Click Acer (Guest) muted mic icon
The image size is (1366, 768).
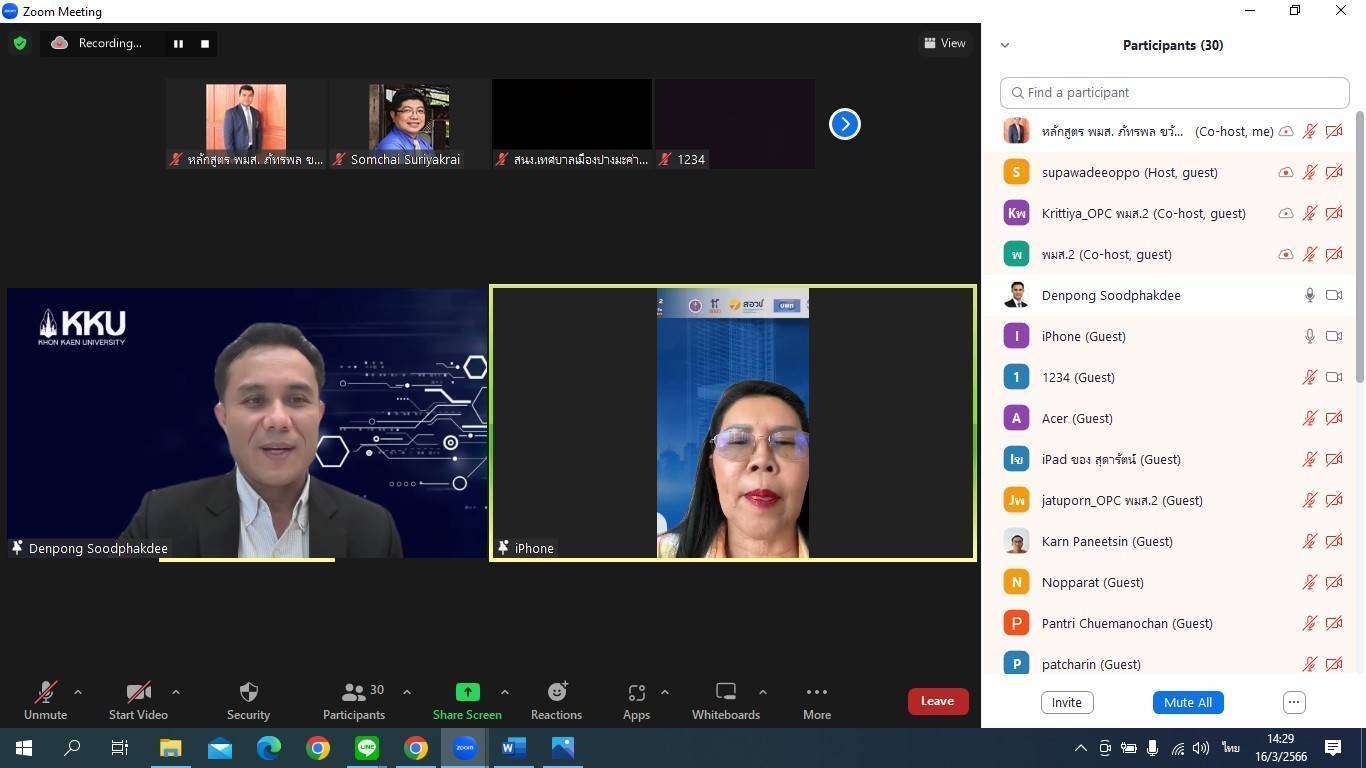(x=1309, y=418)
